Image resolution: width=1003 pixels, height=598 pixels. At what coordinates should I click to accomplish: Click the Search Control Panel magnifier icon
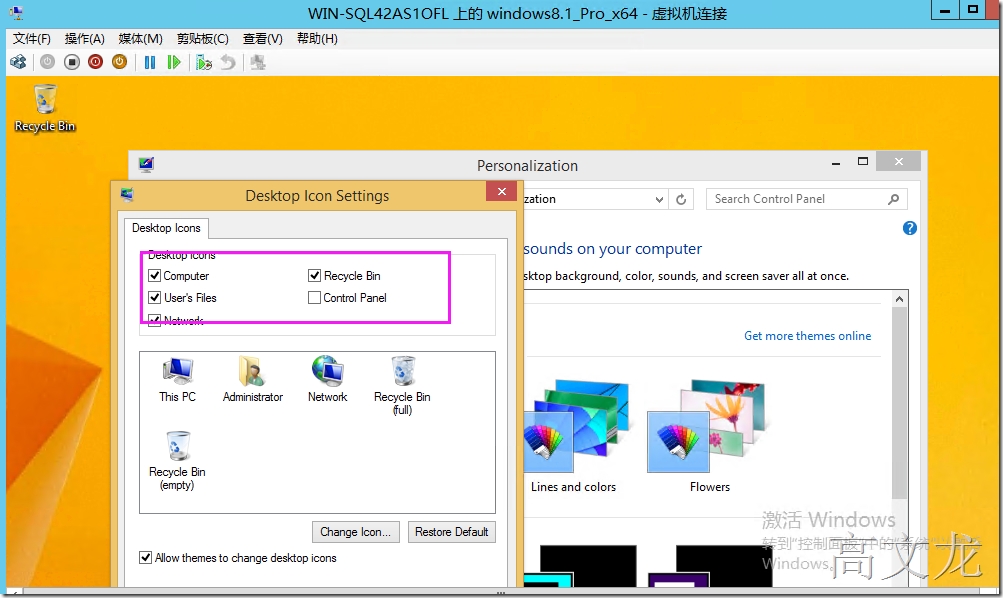pos(894,199)
